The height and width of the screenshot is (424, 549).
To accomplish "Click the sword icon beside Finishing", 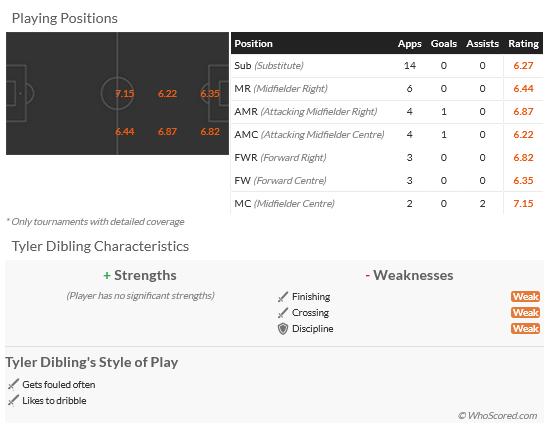I will coord(283,297).
